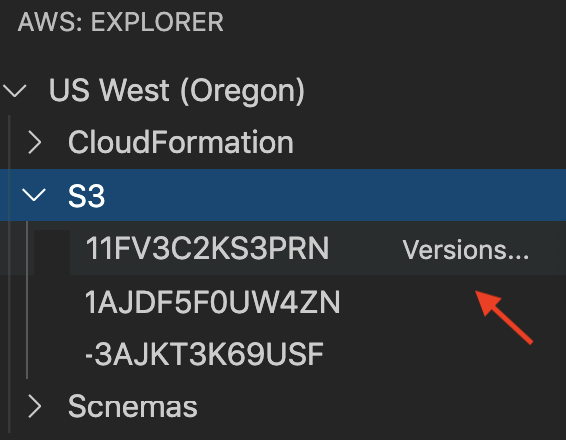Select the S3 label text
This screenshot has width=566, height=440.
[x=86, y=195]
